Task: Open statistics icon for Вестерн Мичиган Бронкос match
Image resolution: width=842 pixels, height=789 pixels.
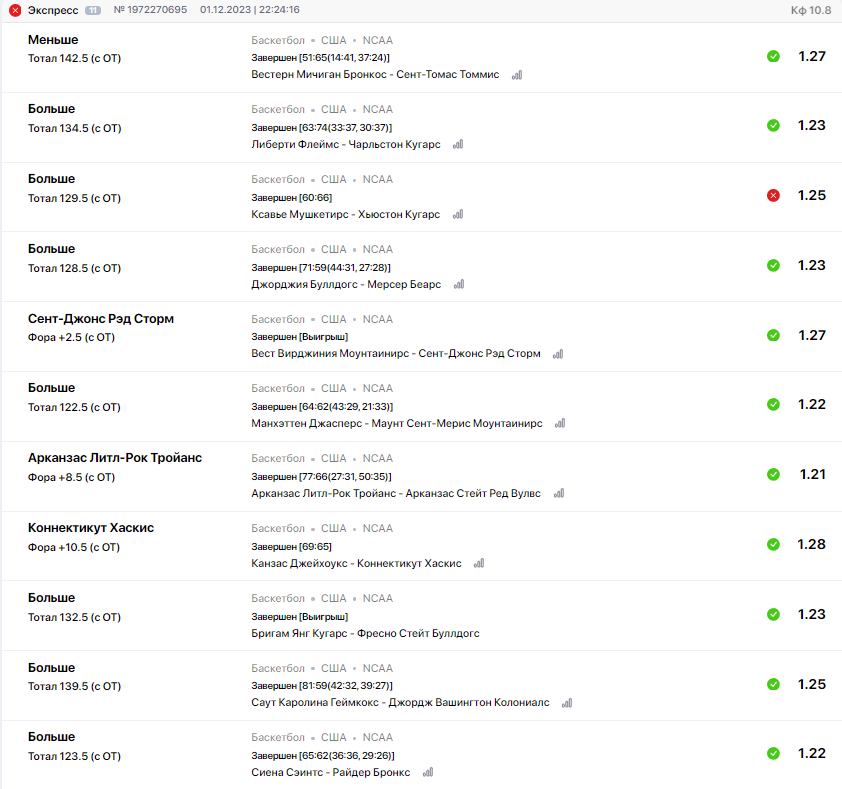Action: (x=517, y=75)
